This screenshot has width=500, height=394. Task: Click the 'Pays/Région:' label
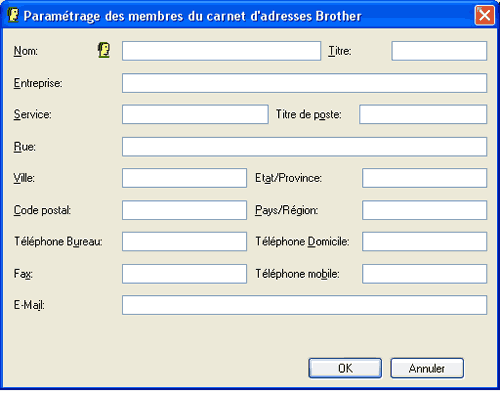tap(287, 210)
